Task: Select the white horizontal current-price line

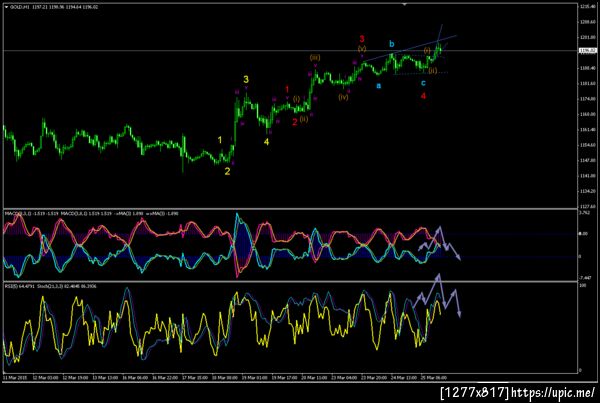Action: click(x=291, y=51)
